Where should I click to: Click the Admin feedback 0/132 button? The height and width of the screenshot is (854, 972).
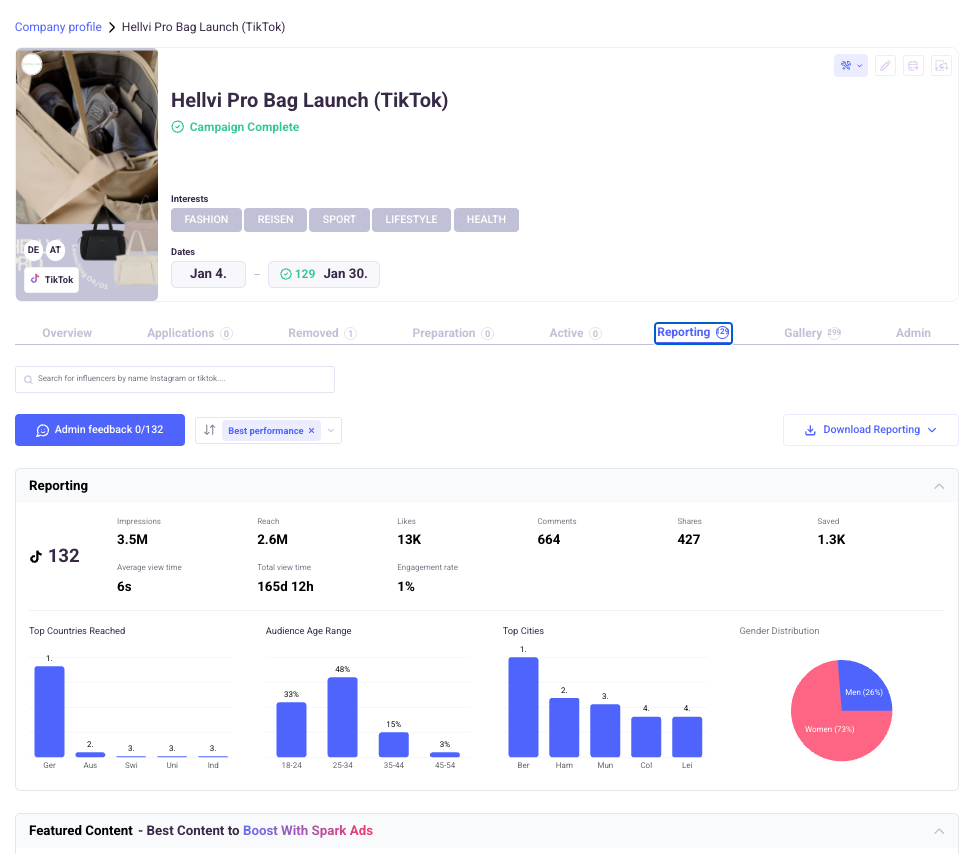pyautogui.click(x=100, y=430)
